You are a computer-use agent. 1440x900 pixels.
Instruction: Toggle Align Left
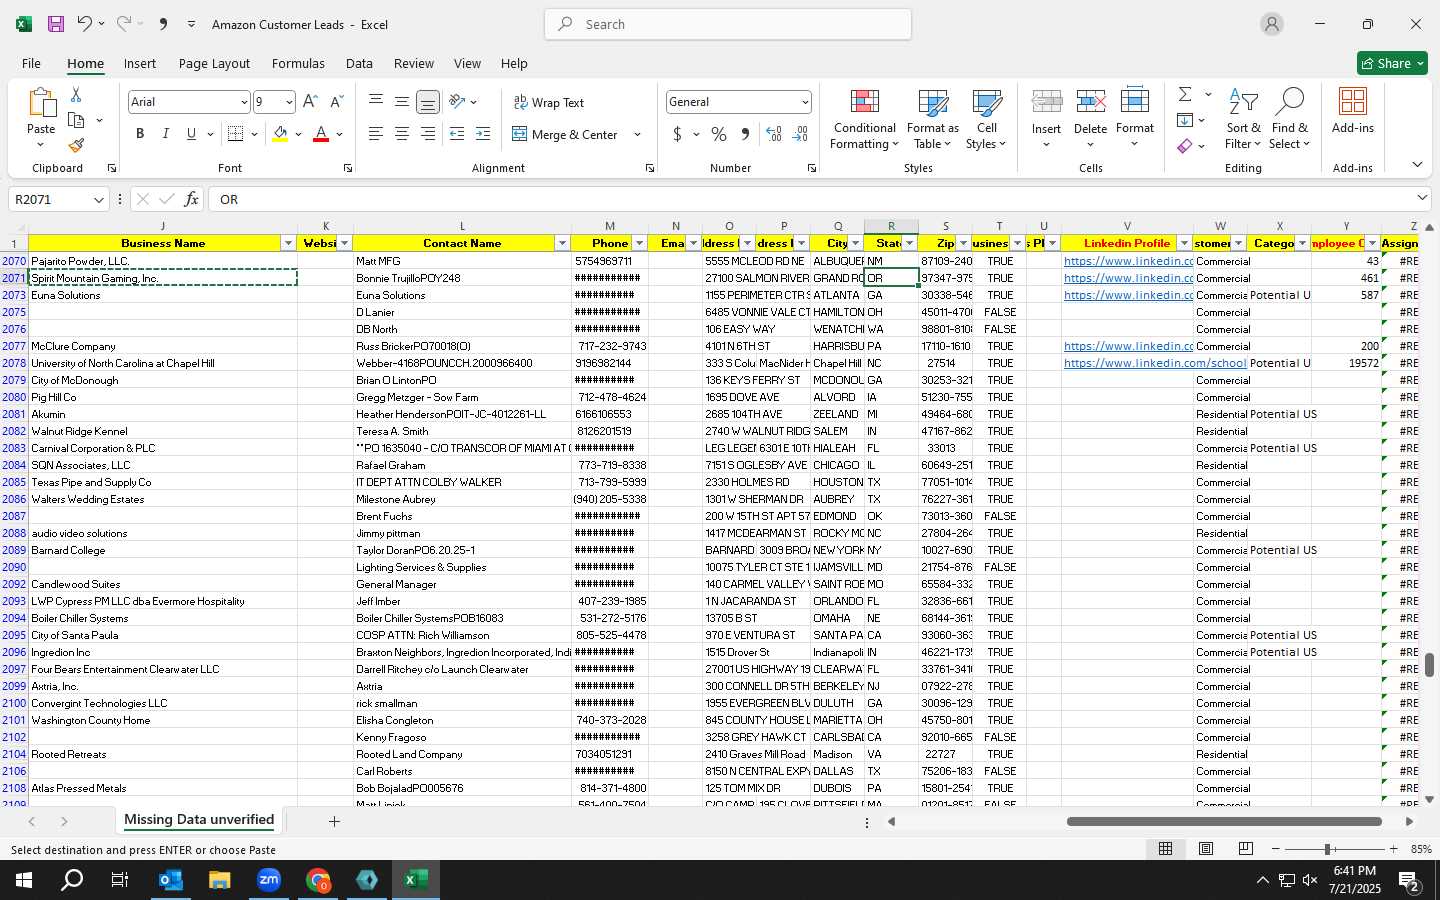tap(375, 134)
